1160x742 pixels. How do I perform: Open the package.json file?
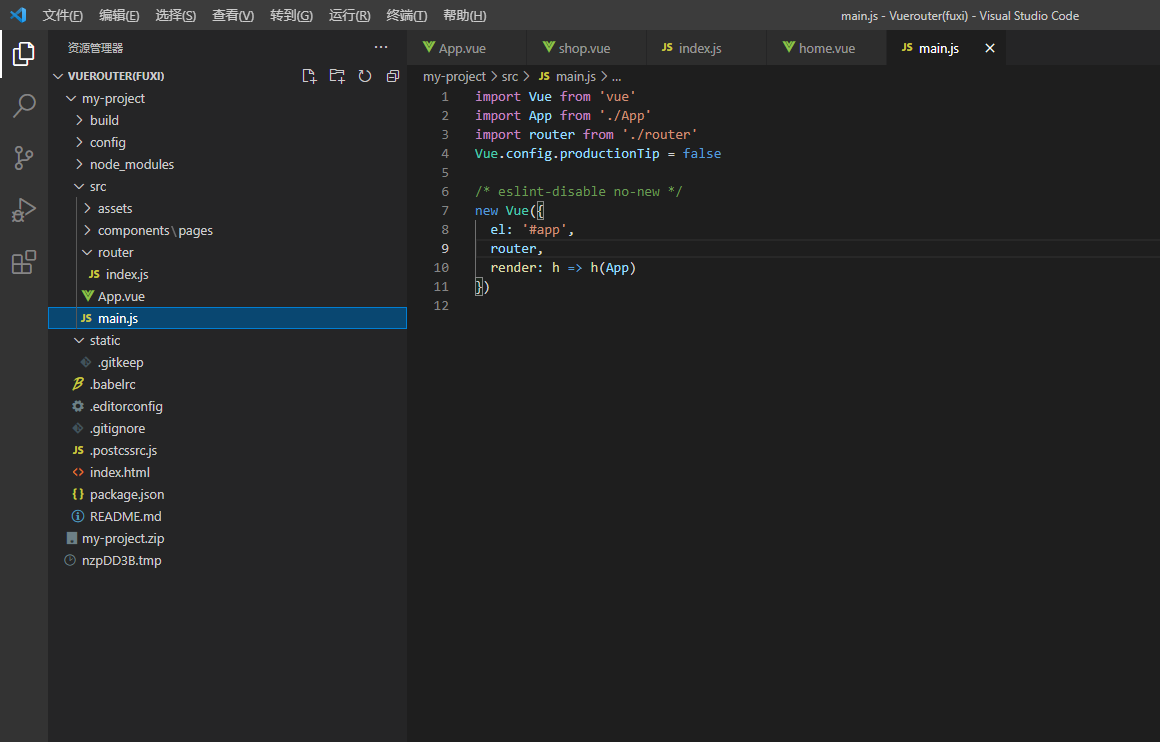coord(227,494)
